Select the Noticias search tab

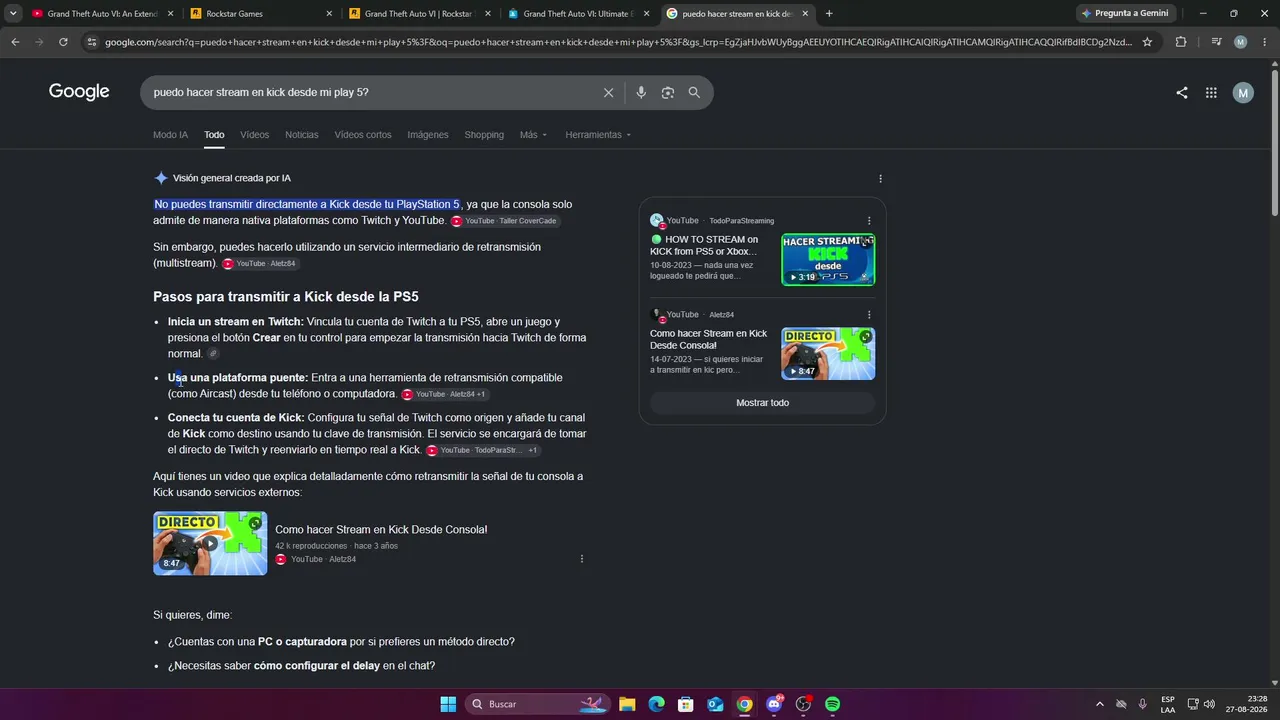pyautogui.click(x=302, y=135)
